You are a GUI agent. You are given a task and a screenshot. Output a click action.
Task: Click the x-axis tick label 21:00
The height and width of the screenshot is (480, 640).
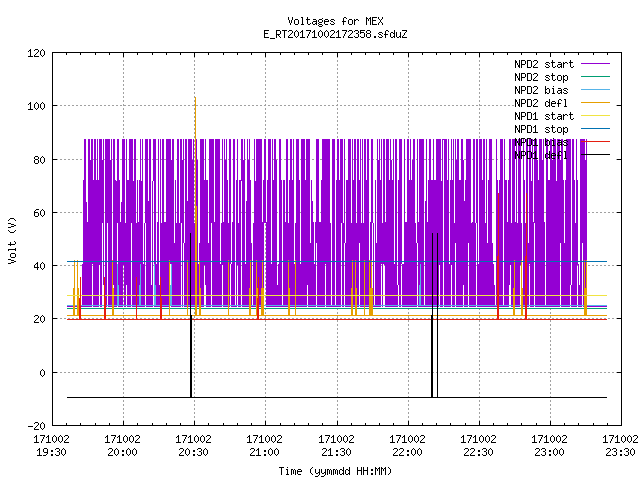(x=264, y=452)
